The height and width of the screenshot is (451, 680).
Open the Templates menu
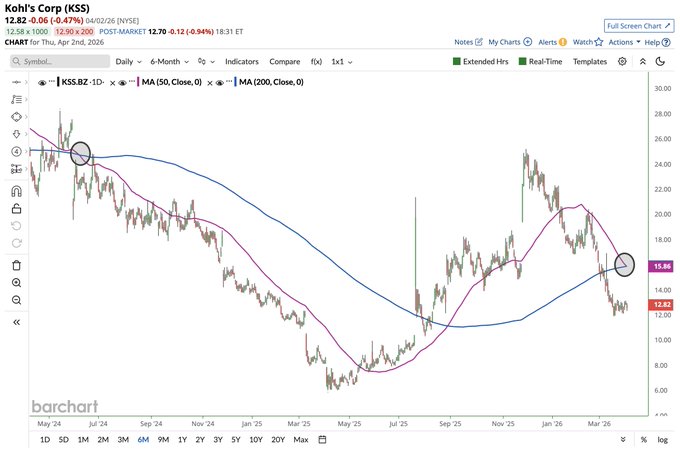(590, 62)
